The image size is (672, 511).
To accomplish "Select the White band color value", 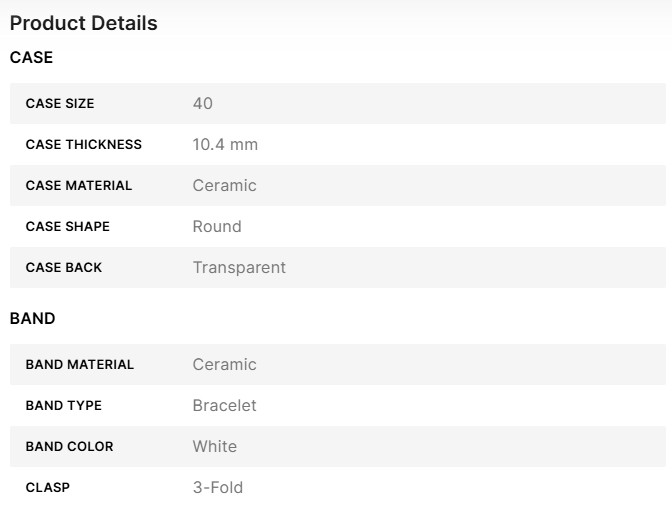I will (x=215, y=447).
